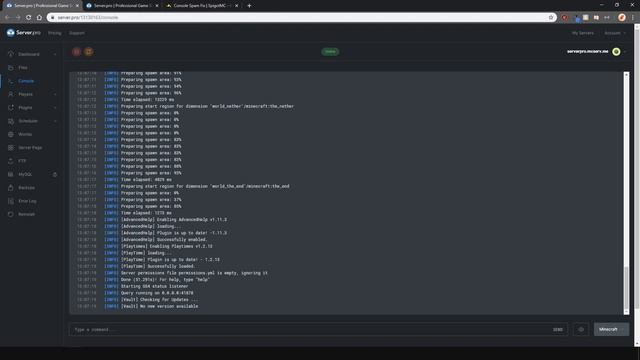Screen dimensions: 640x360
Task: Open the Account dropdown
Action: coord(615,33)
